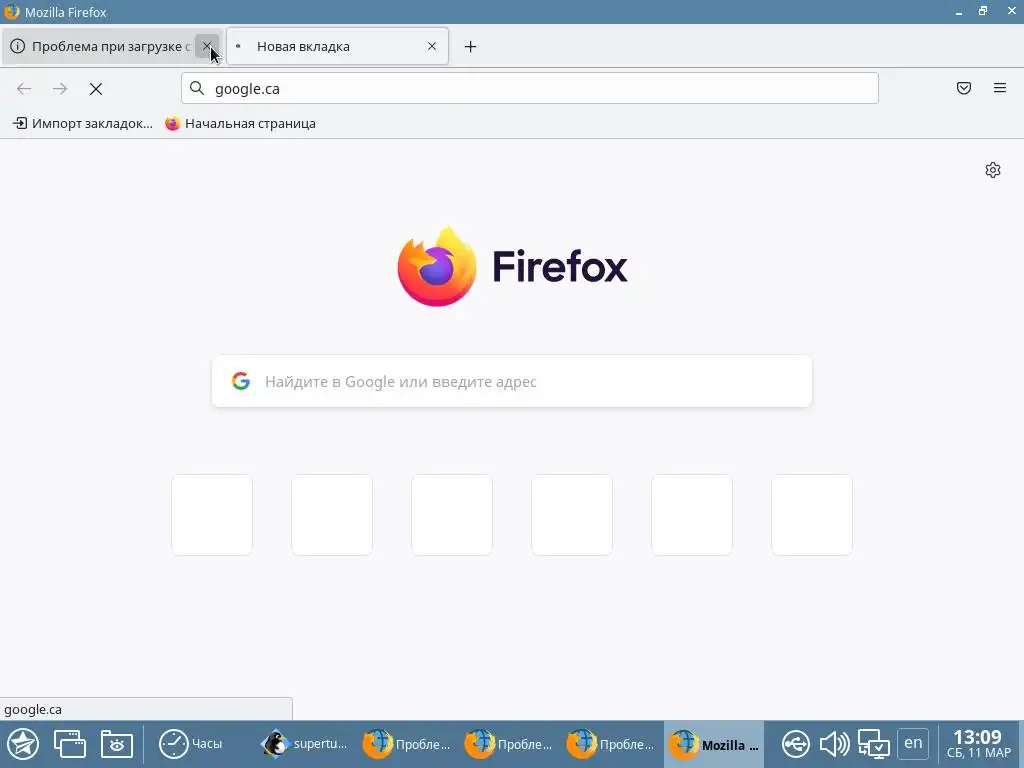Open the clock showing 13:09

pyautogui.click(x=978, y=744)
